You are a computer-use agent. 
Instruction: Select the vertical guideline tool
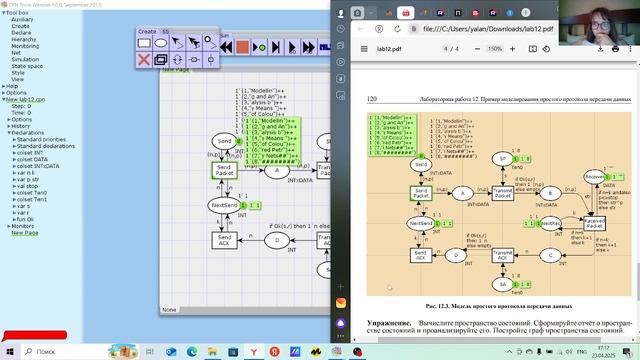(x=211, y=60)
